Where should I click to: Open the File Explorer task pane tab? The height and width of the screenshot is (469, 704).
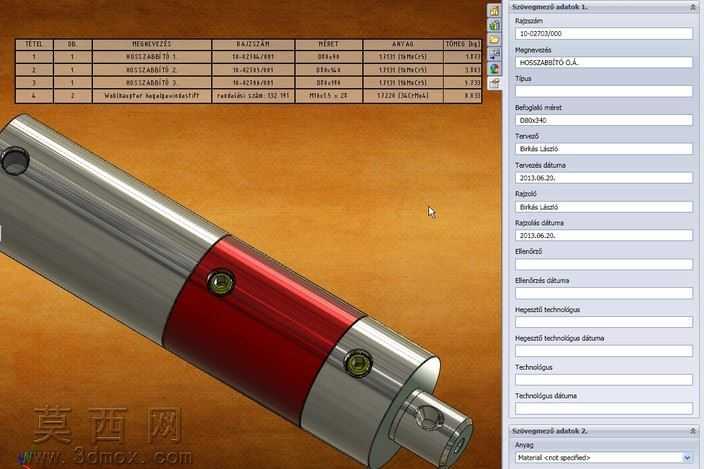[494, 39]
